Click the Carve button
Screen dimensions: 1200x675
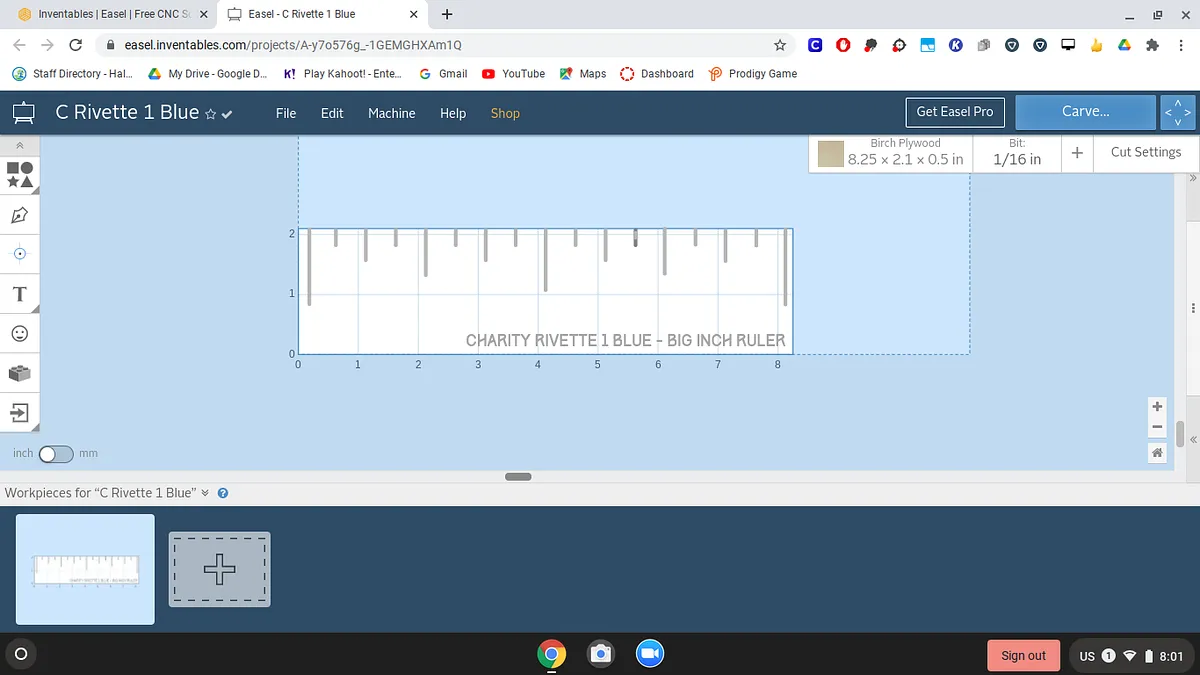[1086, 112]
